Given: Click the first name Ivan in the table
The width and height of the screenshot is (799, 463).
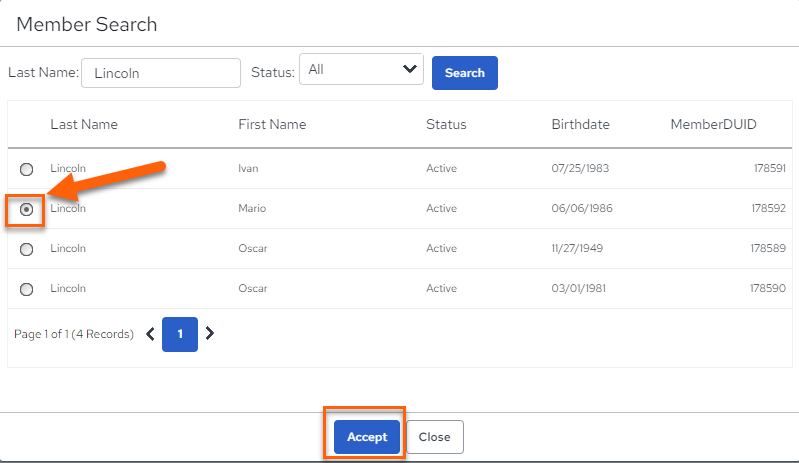Looking at the screenshot, I should tap(248, 168).
